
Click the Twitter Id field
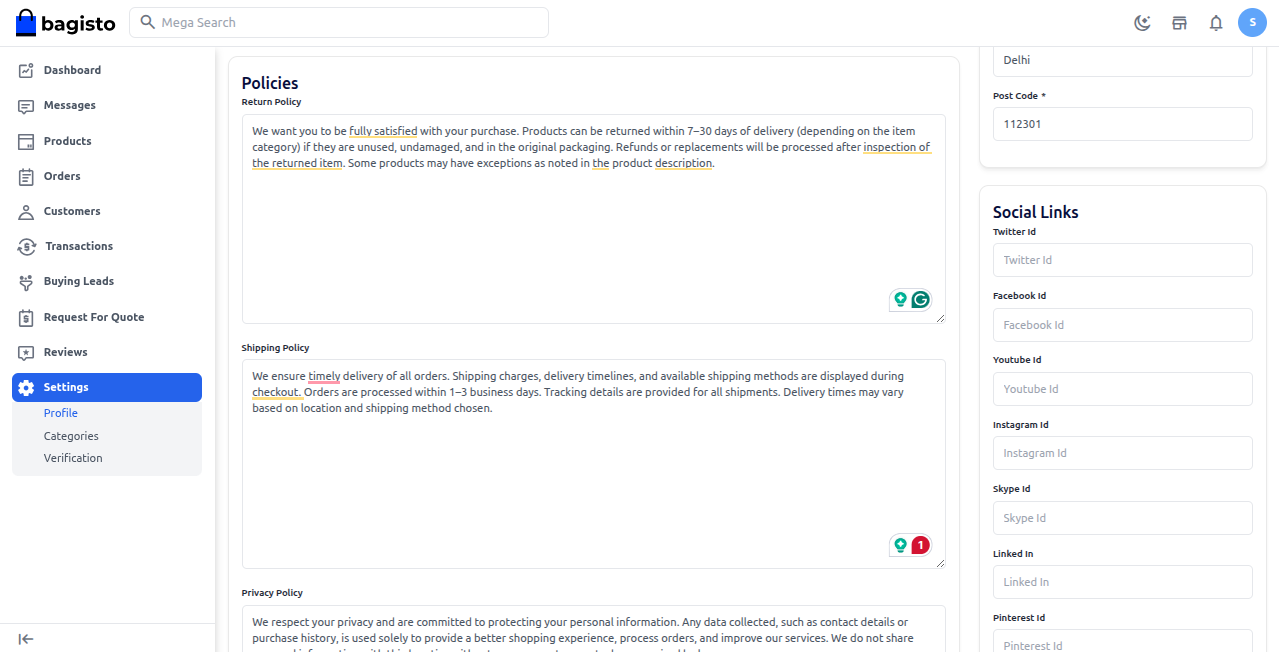click(1122, 260)
